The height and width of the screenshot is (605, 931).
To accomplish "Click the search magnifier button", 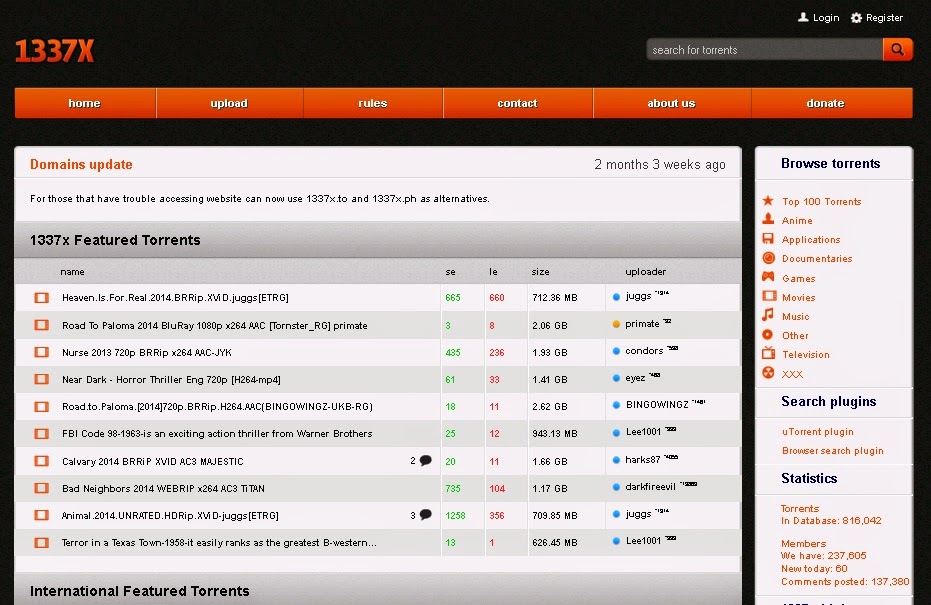I will 897,48.
